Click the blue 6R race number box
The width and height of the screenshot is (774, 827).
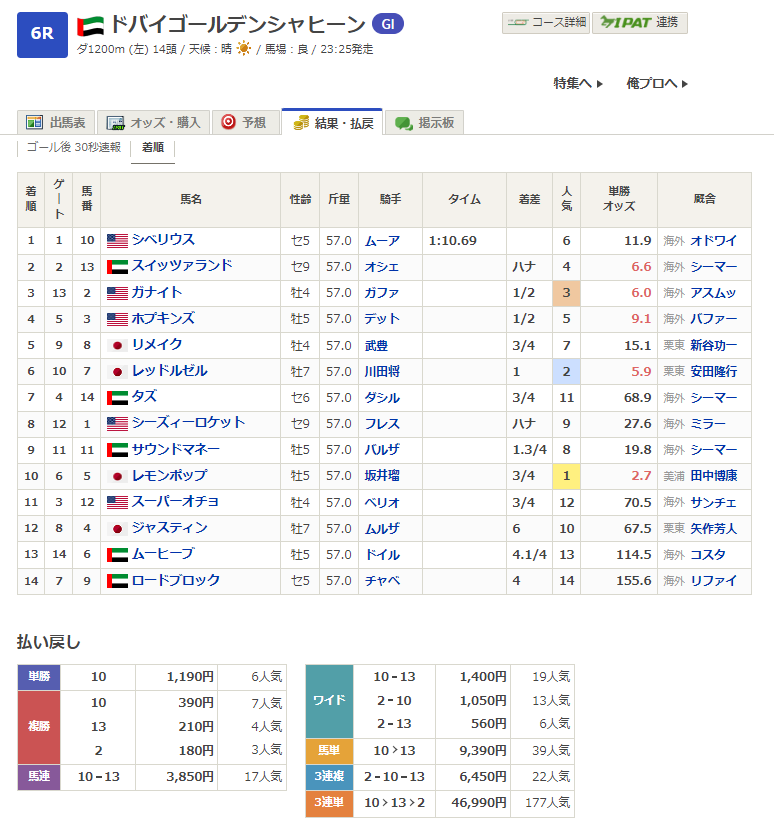(x=42, y=35)
